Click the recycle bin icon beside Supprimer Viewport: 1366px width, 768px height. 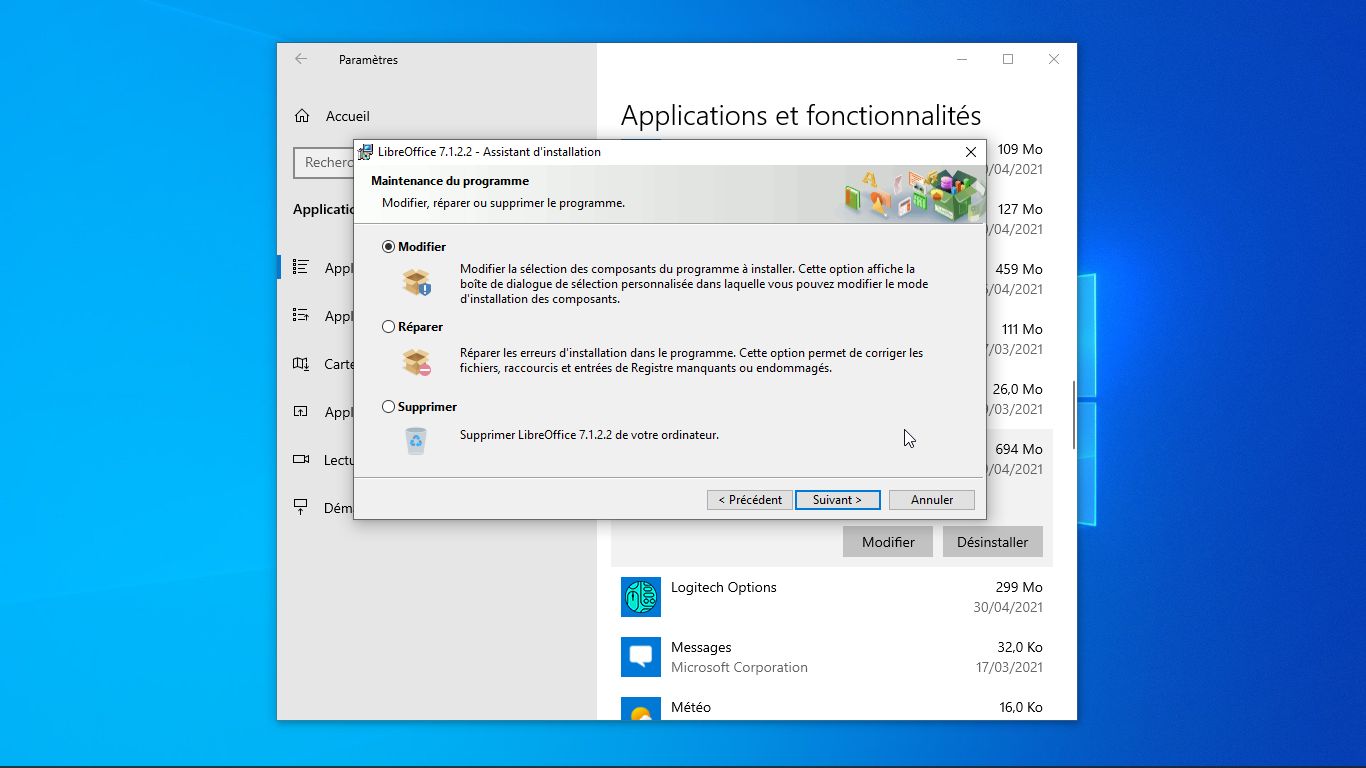(x=416, y=441)
